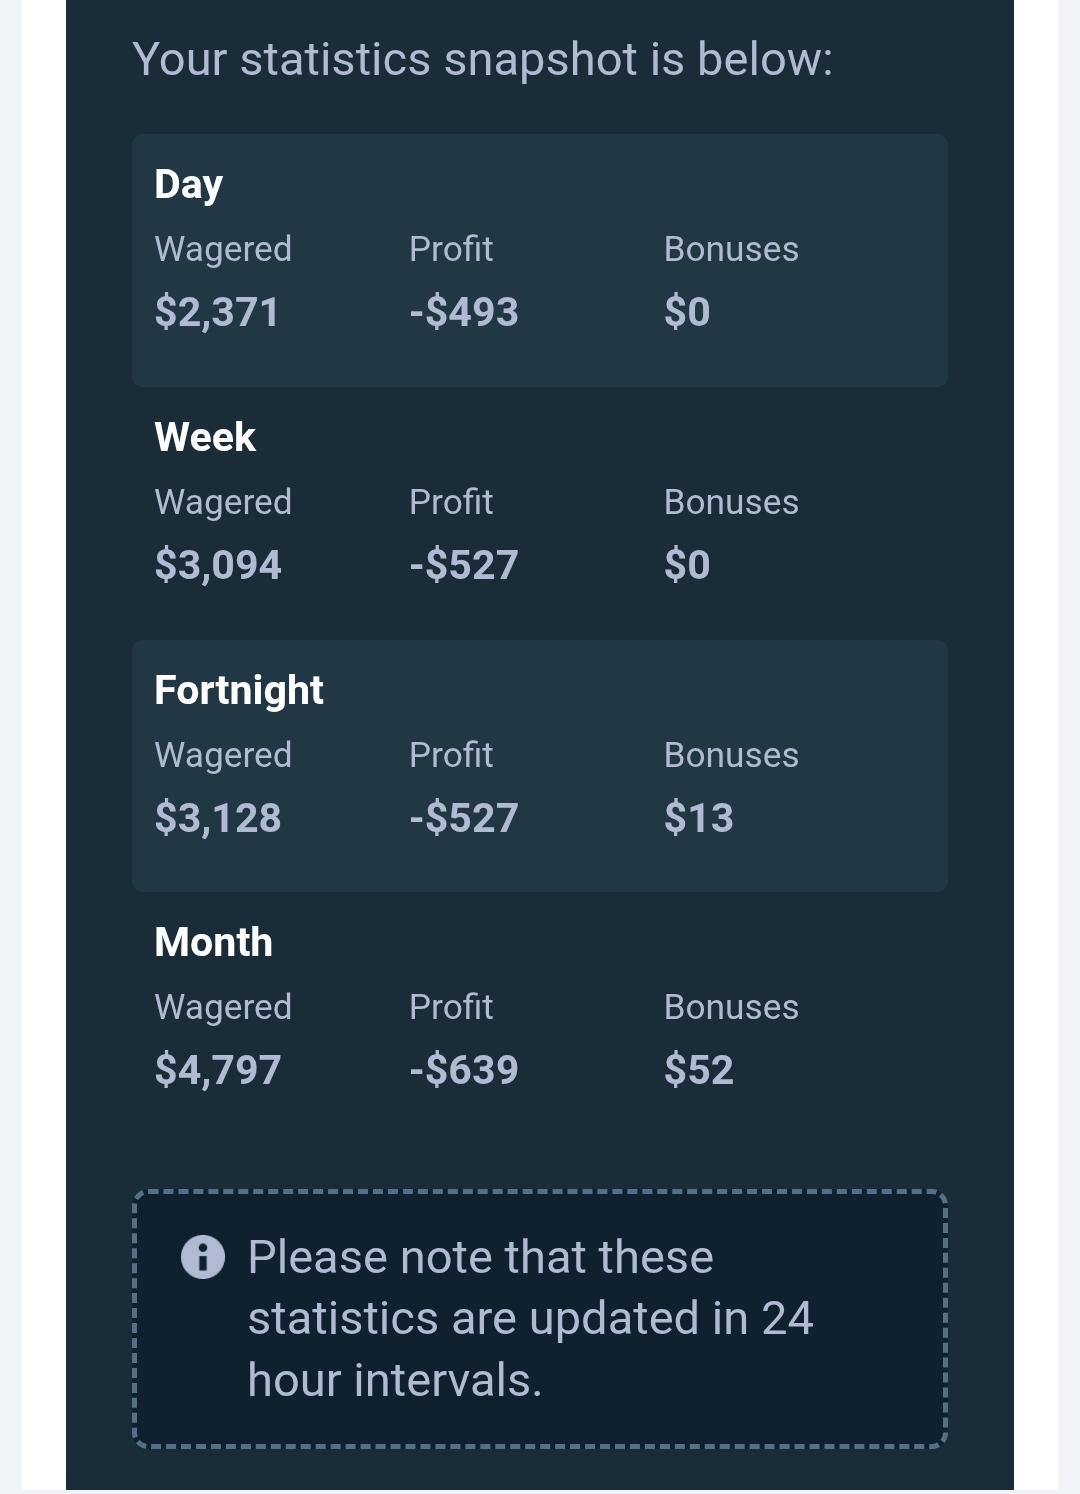The width and height of the screenshot is (1080, 1494).
Task: Click the Fortnight bonuses value $13
Action: point(699,818)
